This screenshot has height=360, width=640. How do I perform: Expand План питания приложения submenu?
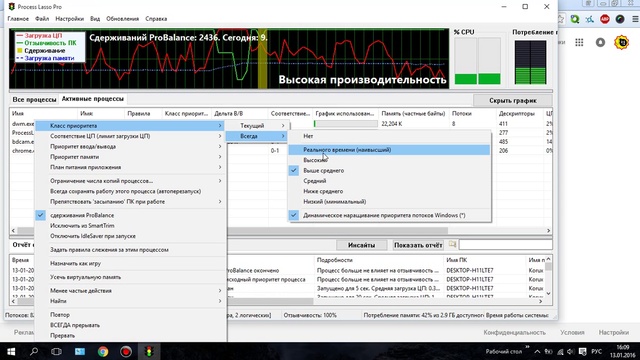131,167
